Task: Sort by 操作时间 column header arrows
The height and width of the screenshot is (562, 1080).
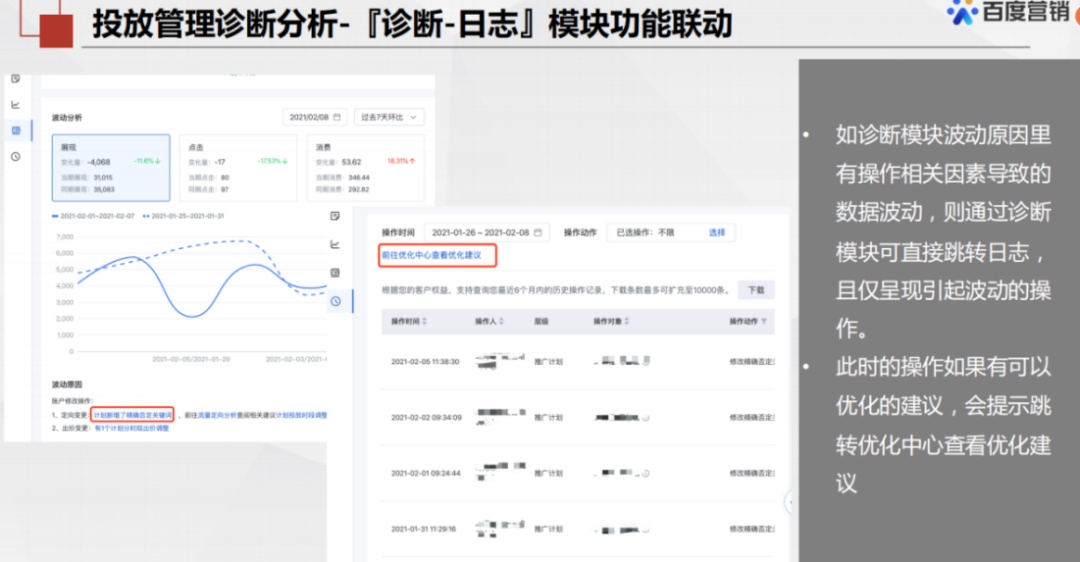Action: 426,322
